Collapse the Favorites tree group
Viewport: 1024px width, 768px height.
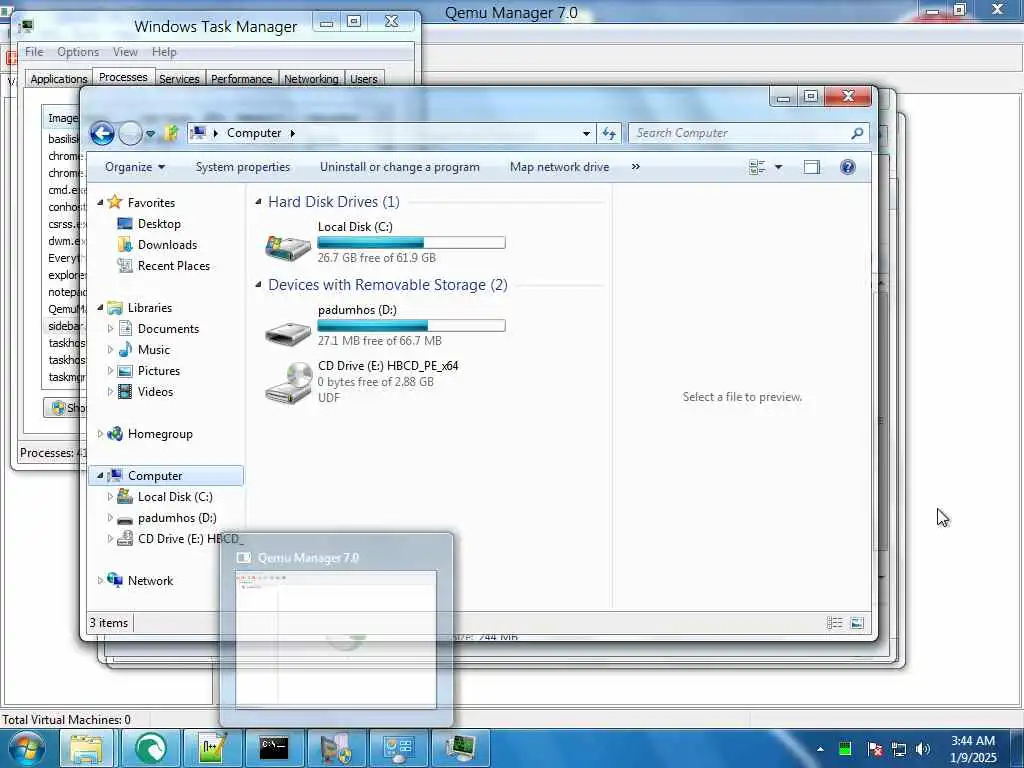click(x=100, y=202)
